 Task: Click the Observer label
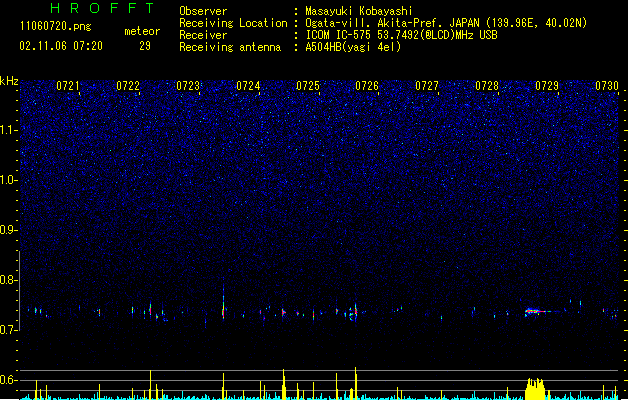tap(203, 11)
